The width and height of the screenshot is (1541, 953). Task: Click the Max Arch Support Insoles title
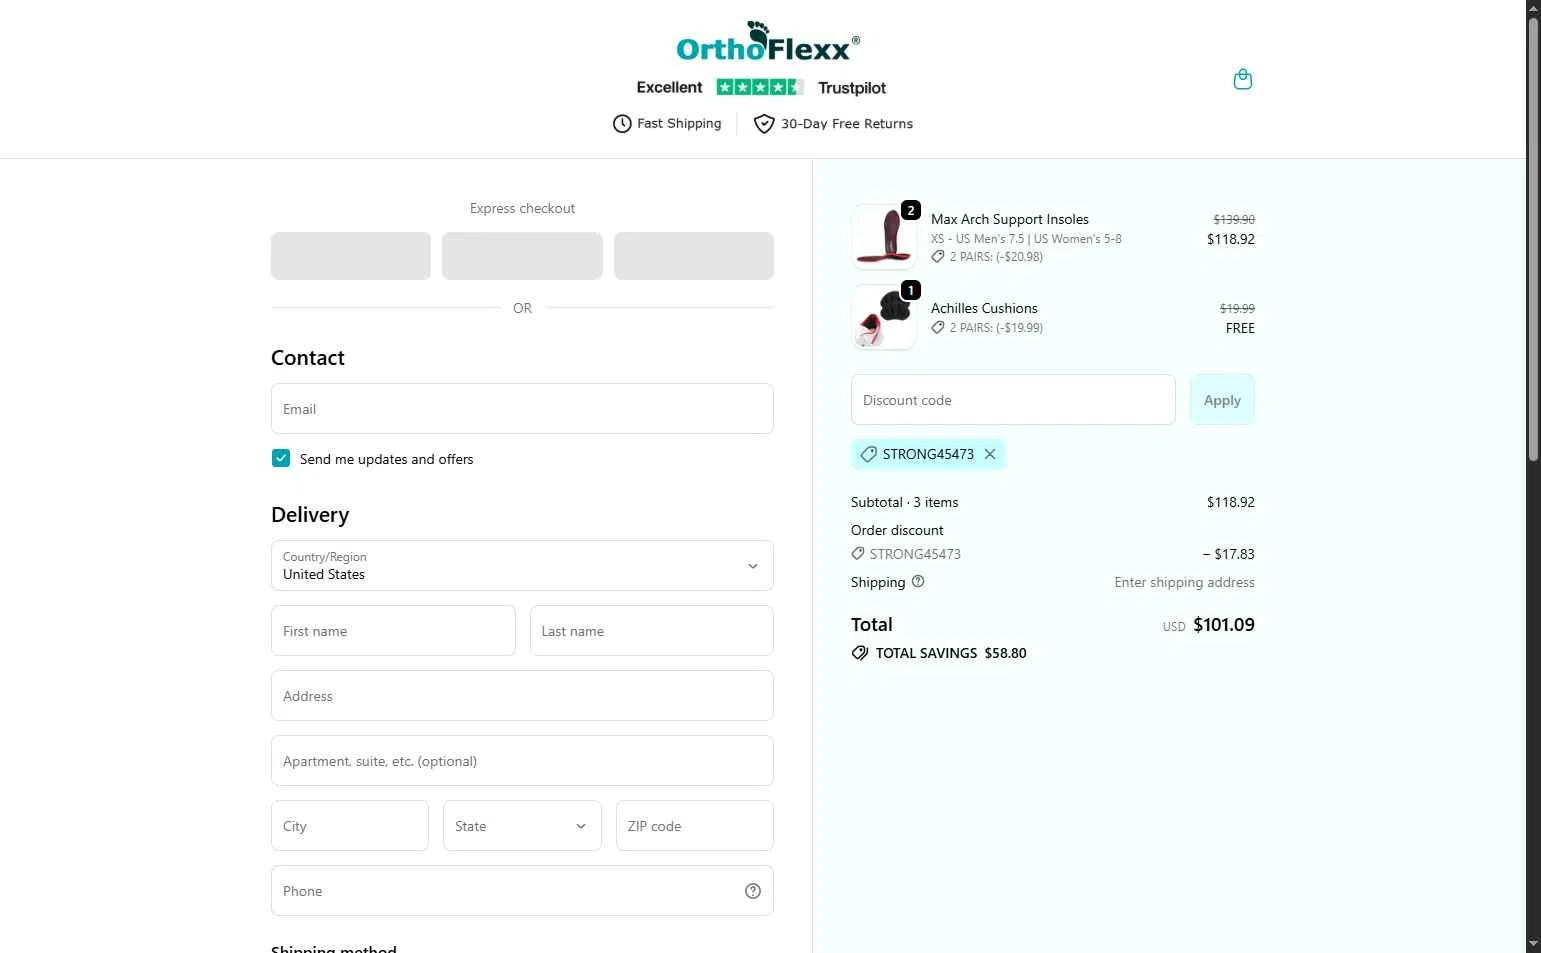[1010, 219]
